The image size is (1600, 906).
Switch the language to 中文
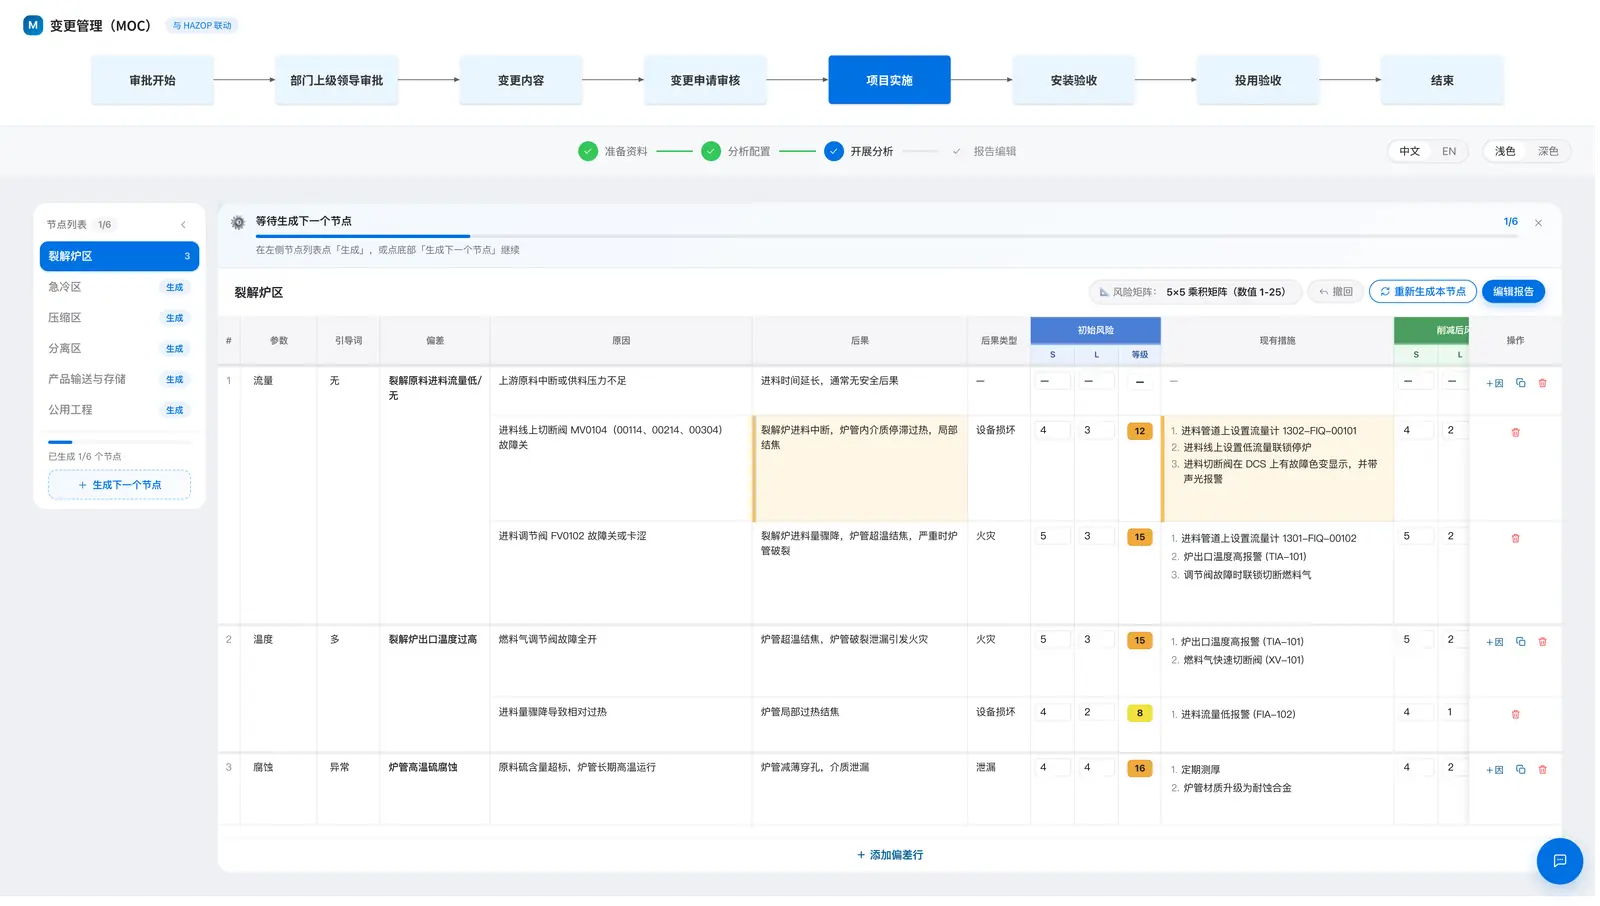tap(1409, 151)
